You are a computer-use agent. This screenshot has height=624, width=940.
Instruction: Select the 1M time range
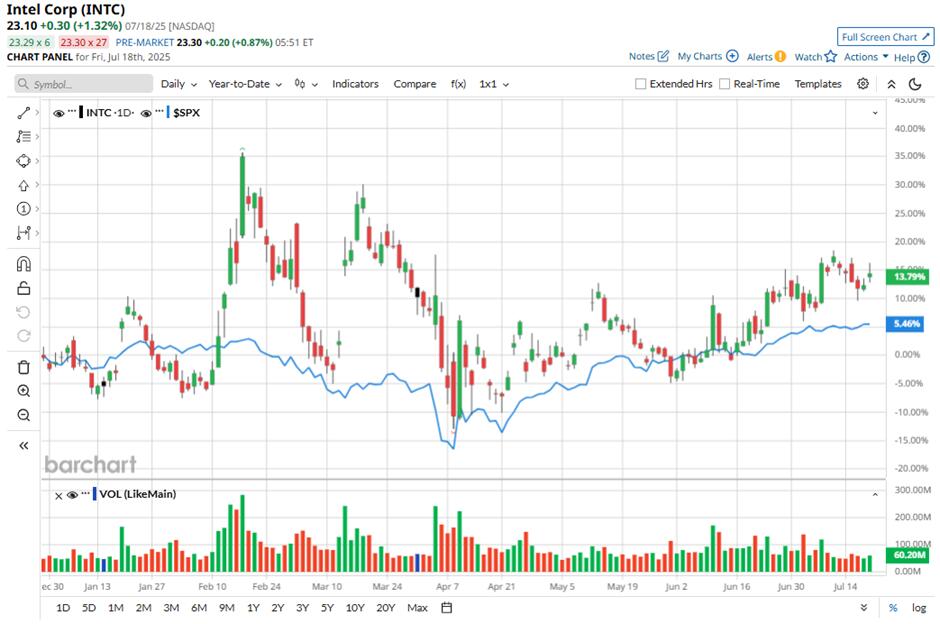[116, 608]
